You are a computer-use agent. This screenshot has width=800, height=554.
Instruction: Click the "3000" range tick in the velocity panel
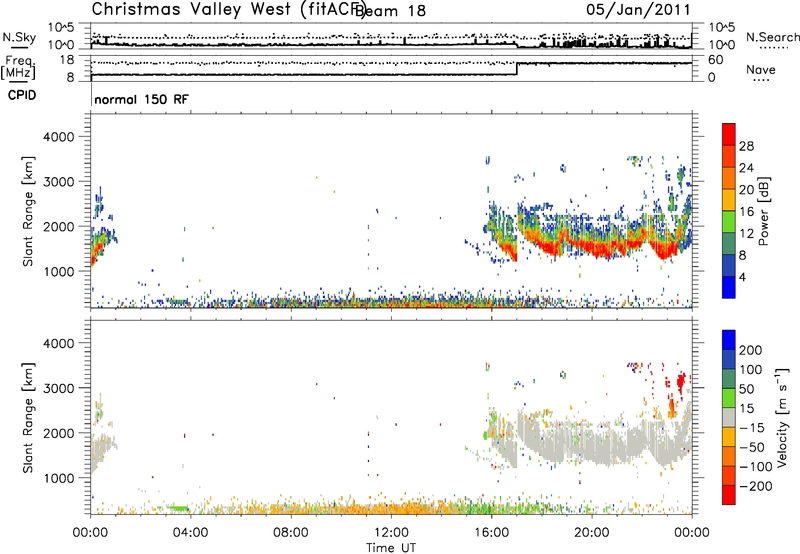coord(58,388)
